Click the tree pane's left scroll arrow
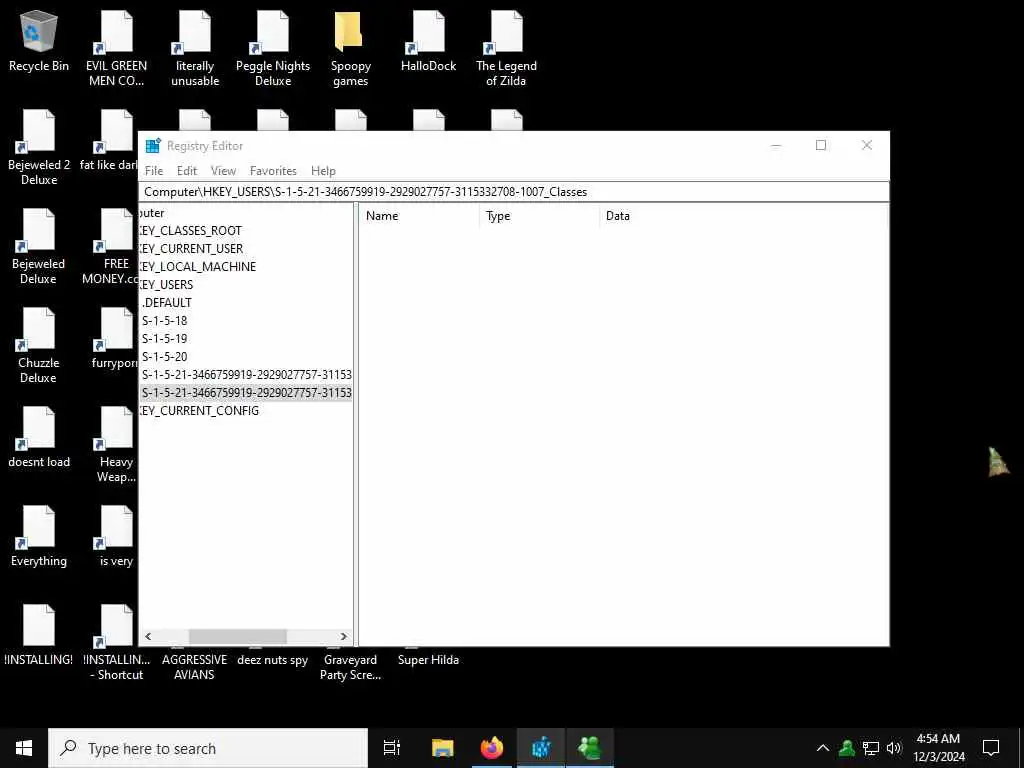Screen dimensions: 1024x768 point(148,636)
